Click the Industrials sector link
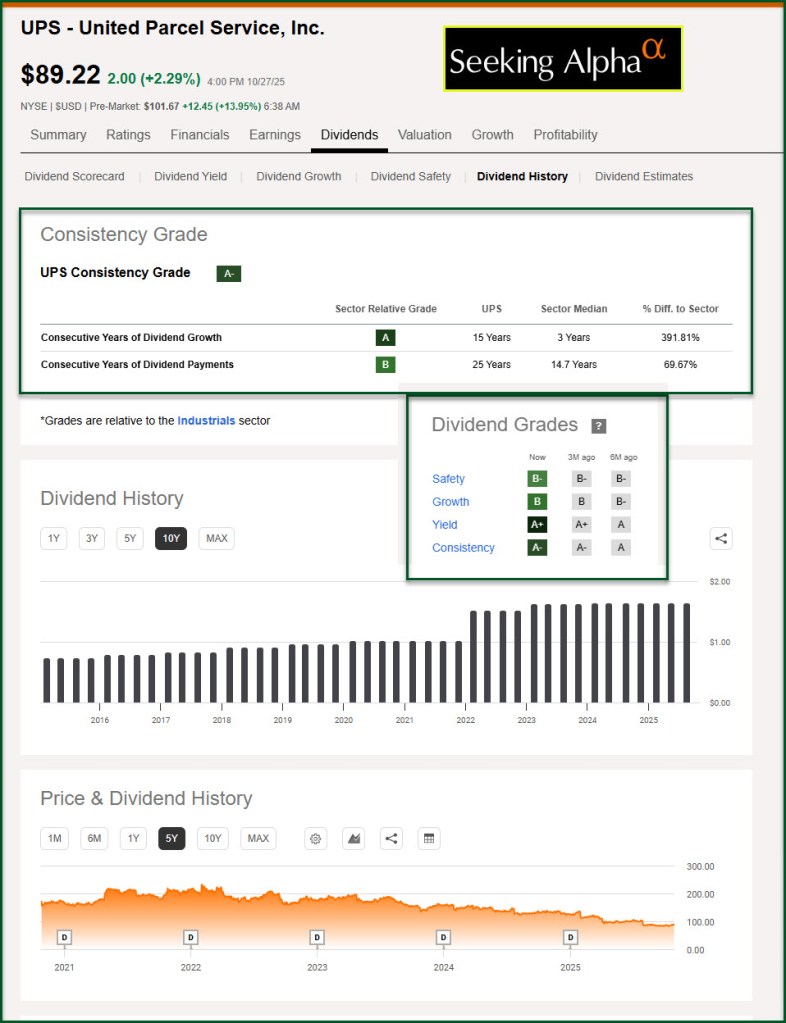This screenshot has height=1023, width=786. click(x=206, y=421)
